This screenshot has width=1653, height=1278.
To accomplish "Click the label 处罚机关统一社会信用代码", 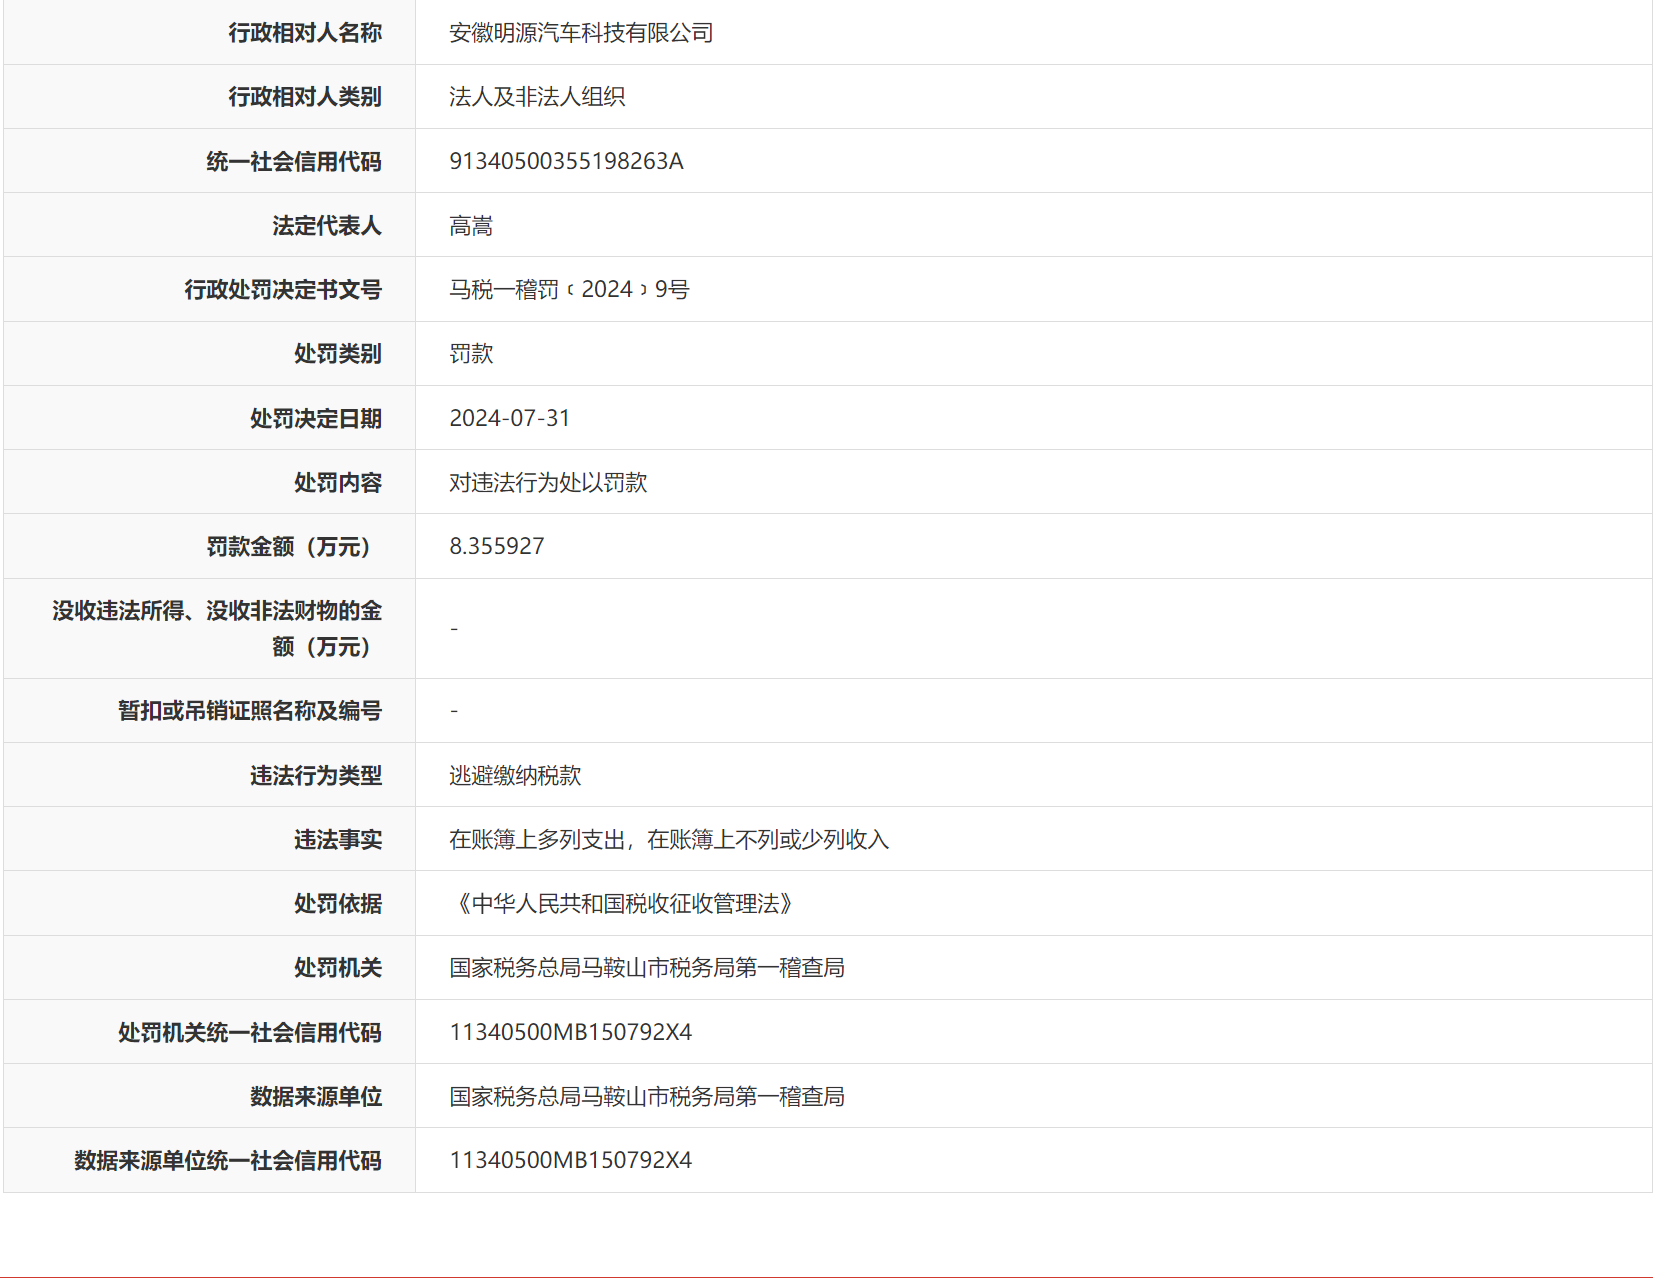I will coord(250,1033).
